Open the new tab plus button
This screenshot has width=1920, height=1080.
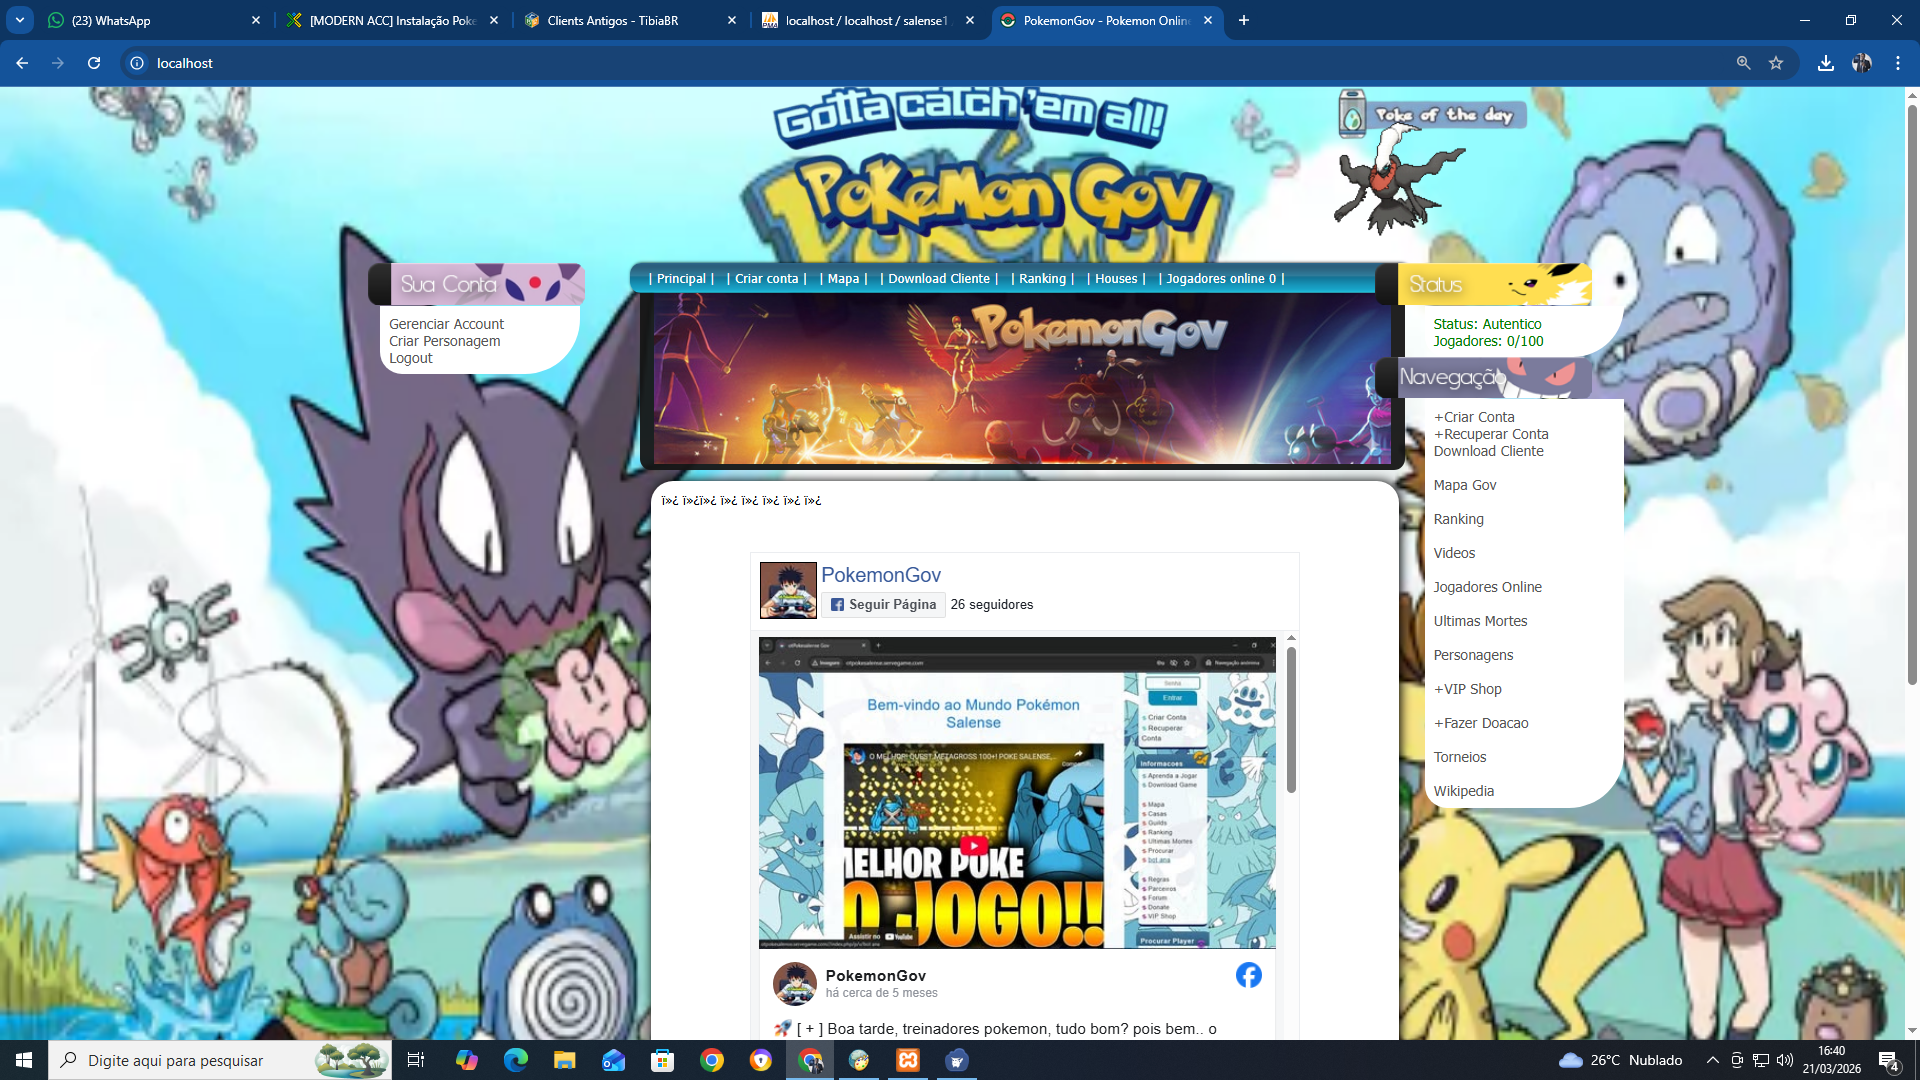(1244, 20)
